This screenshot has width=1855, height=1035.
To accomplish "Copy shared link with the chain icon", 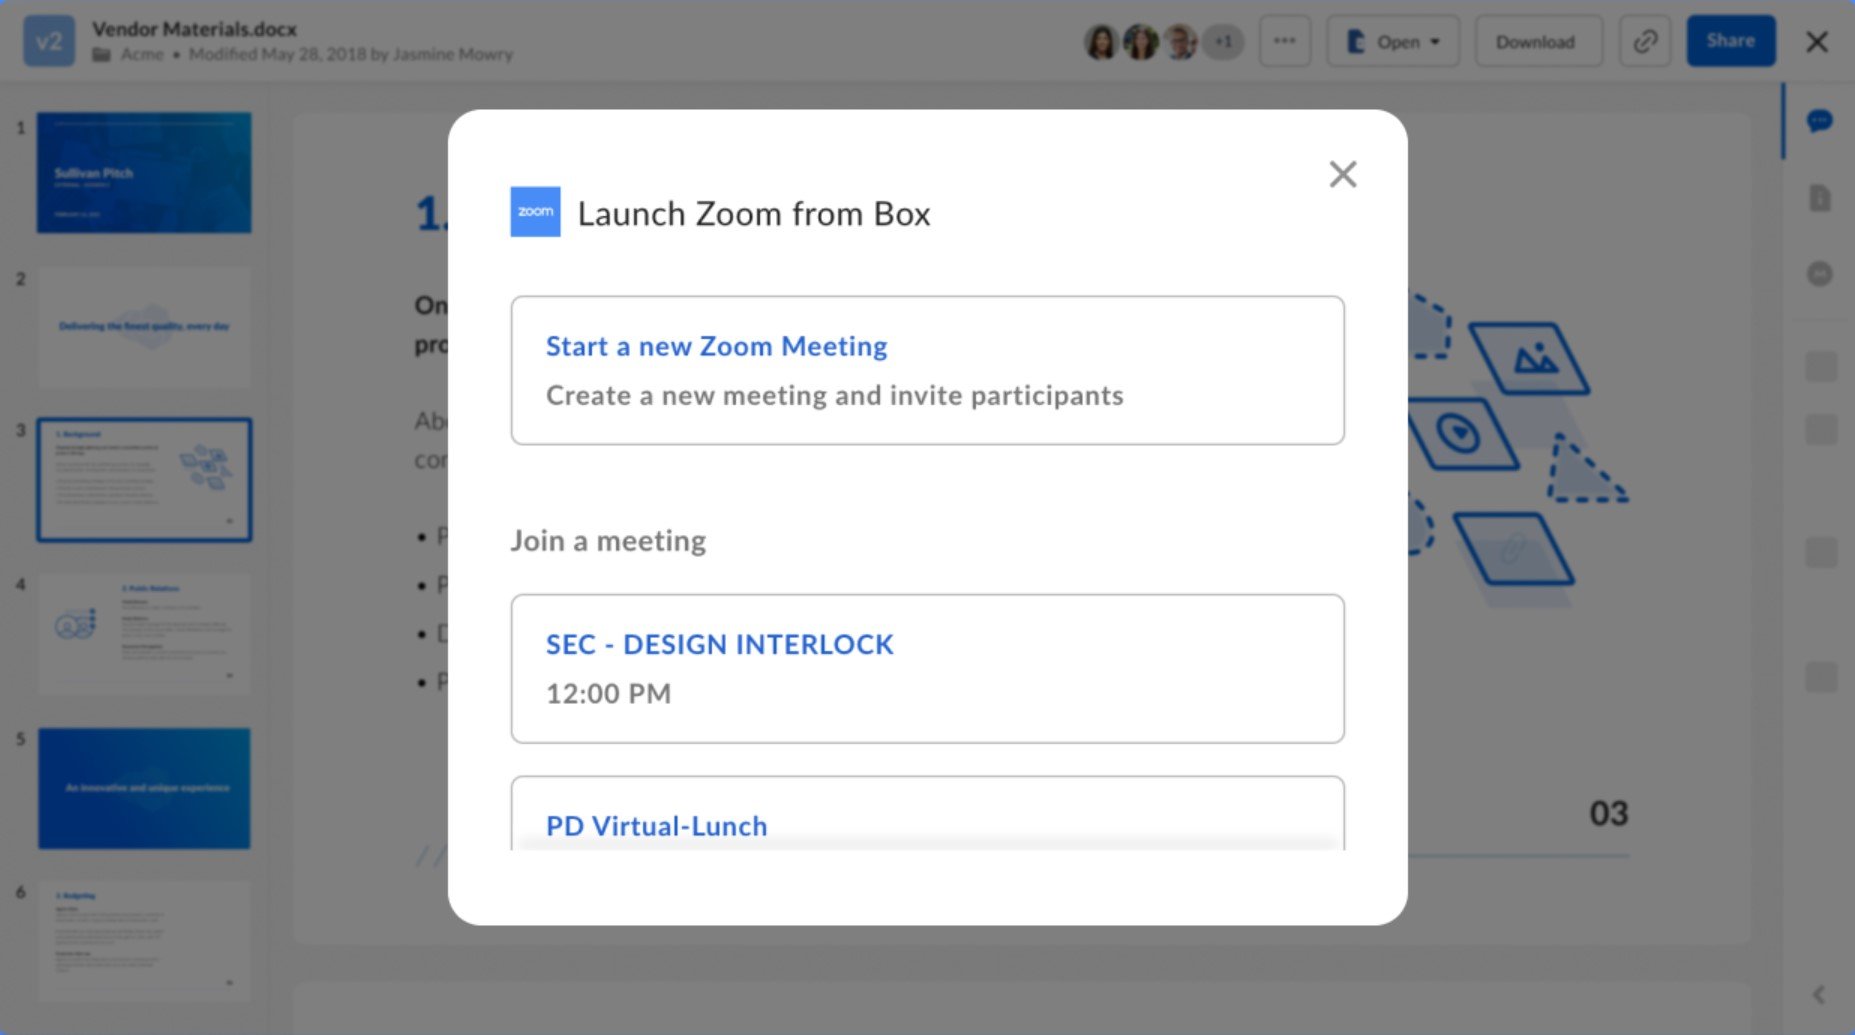I will point(1645,41).
